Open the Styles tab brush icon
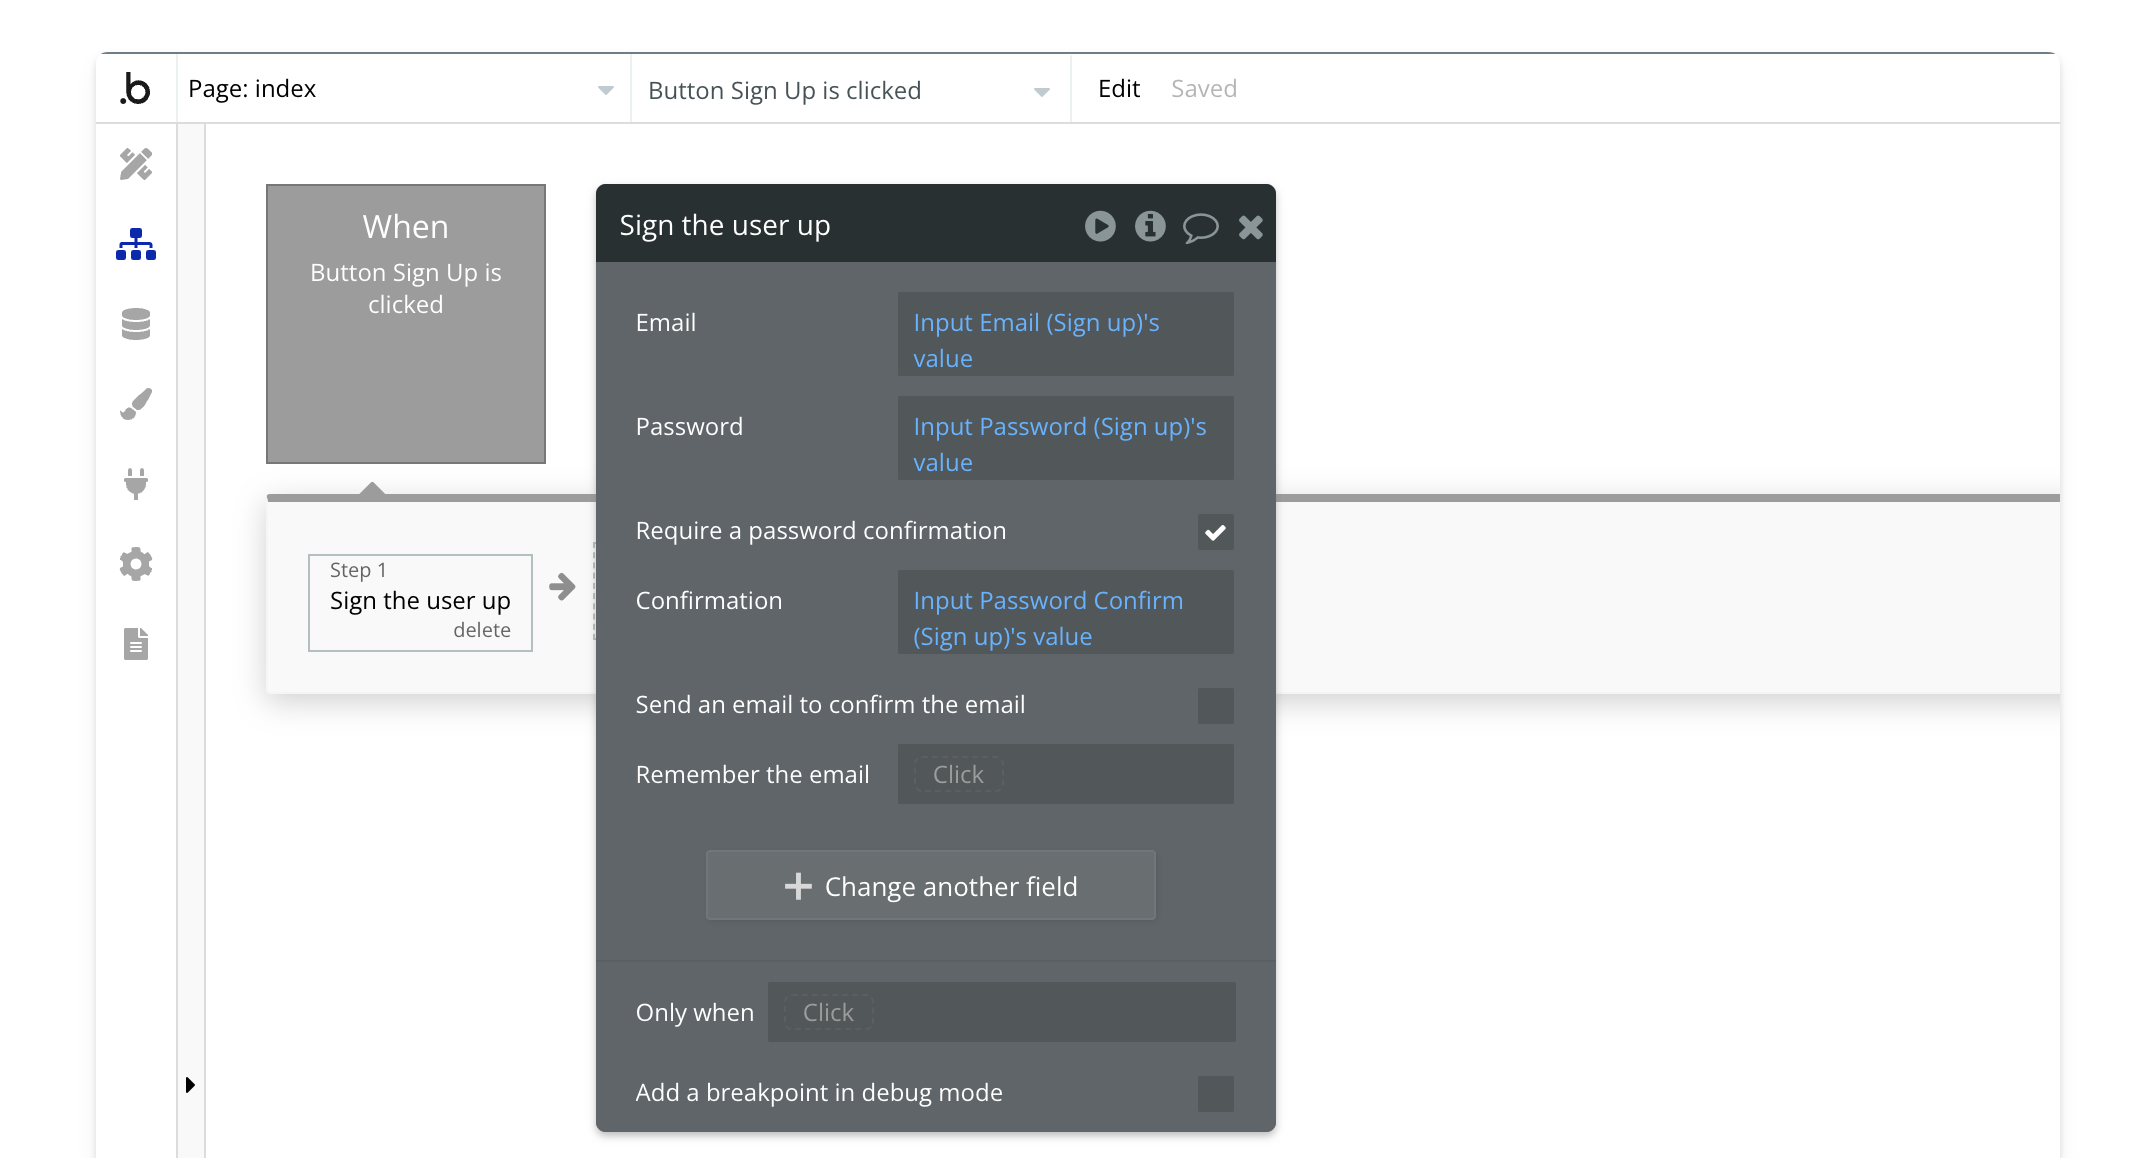Screen dimensions: 2156x1158 pyautogui.click(x=136, y=404)
